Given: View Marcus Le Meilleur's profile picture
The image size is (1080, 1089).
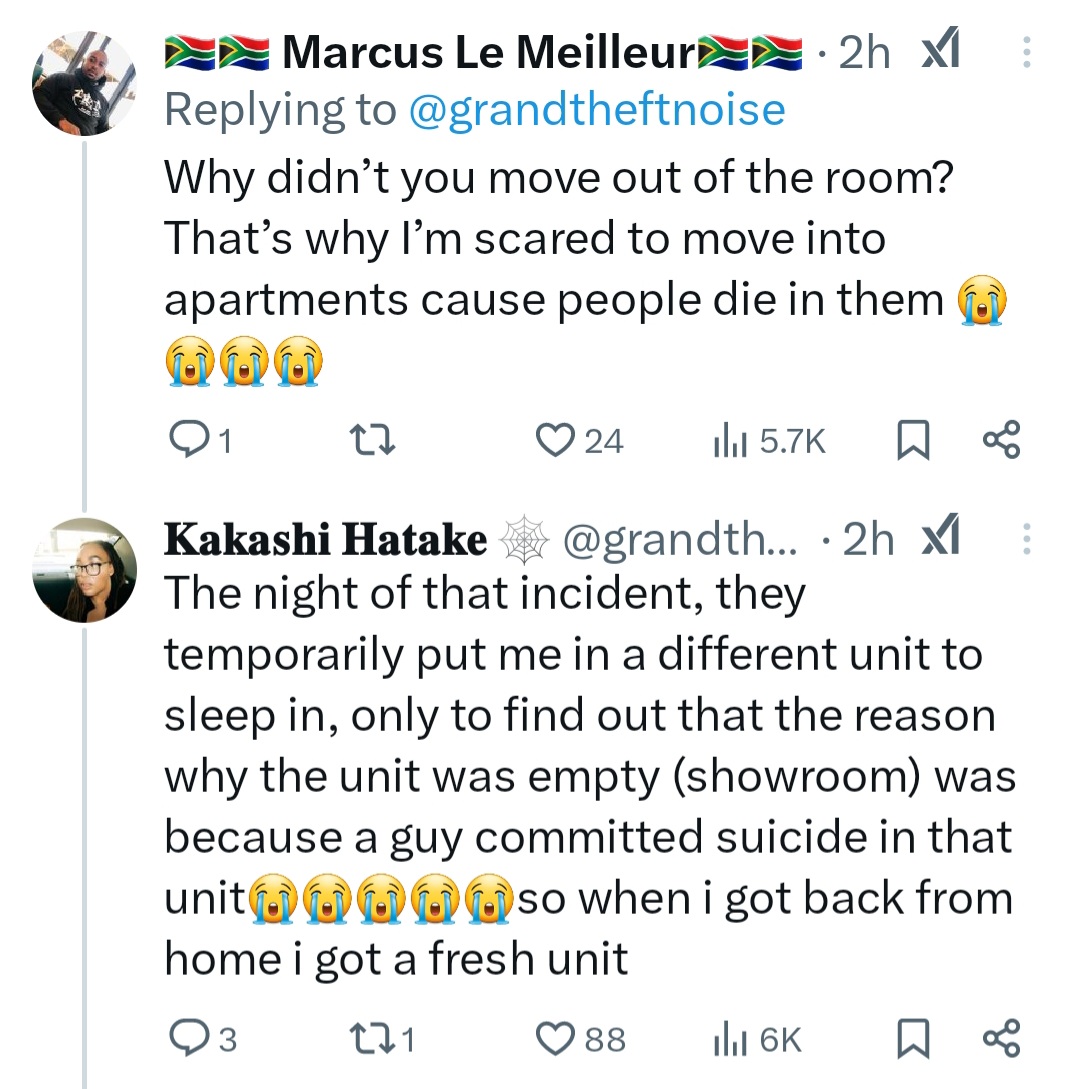Looking at the screenshot, I should coord(84,82).
